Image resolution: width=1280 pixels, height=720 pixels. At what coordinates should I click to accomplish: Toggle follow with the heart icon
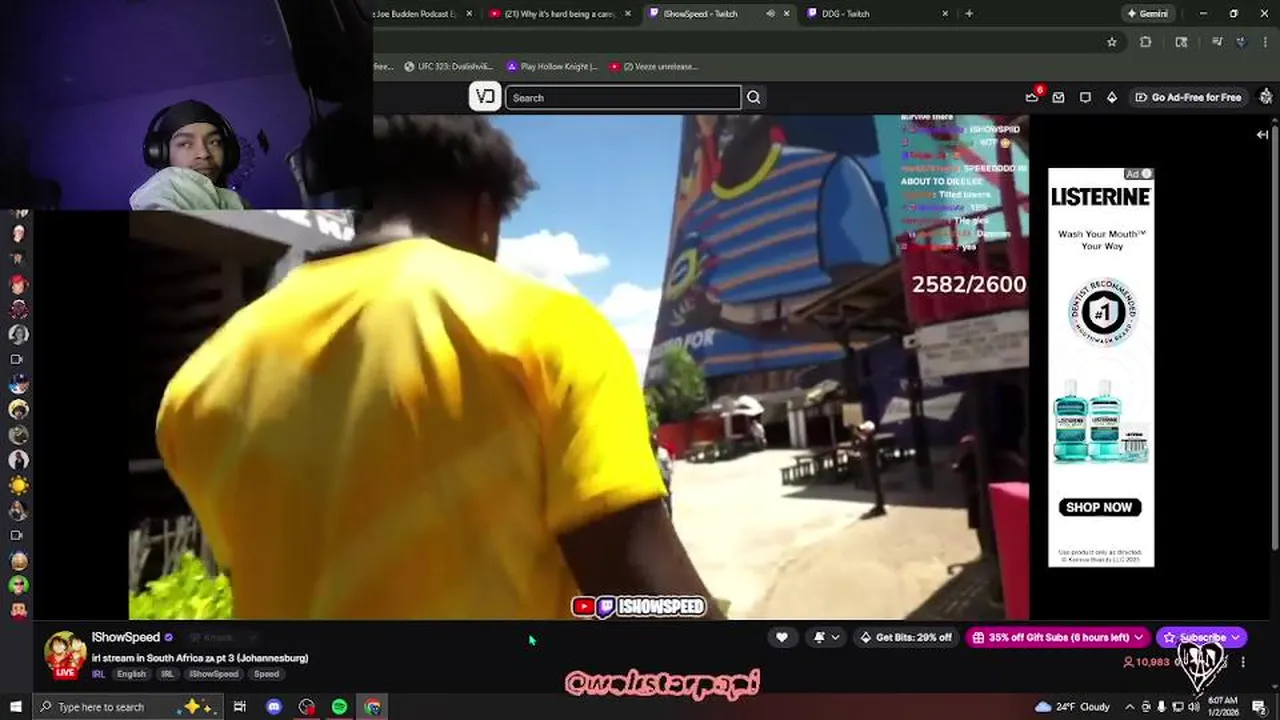(x=782, y=637)
